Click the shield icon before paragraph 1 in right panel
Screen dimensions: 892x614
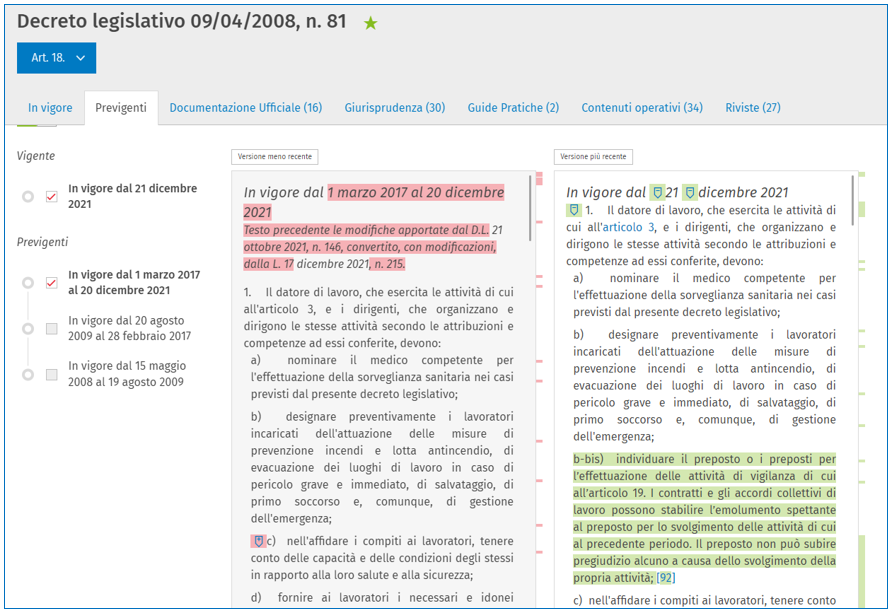point(574,211)
